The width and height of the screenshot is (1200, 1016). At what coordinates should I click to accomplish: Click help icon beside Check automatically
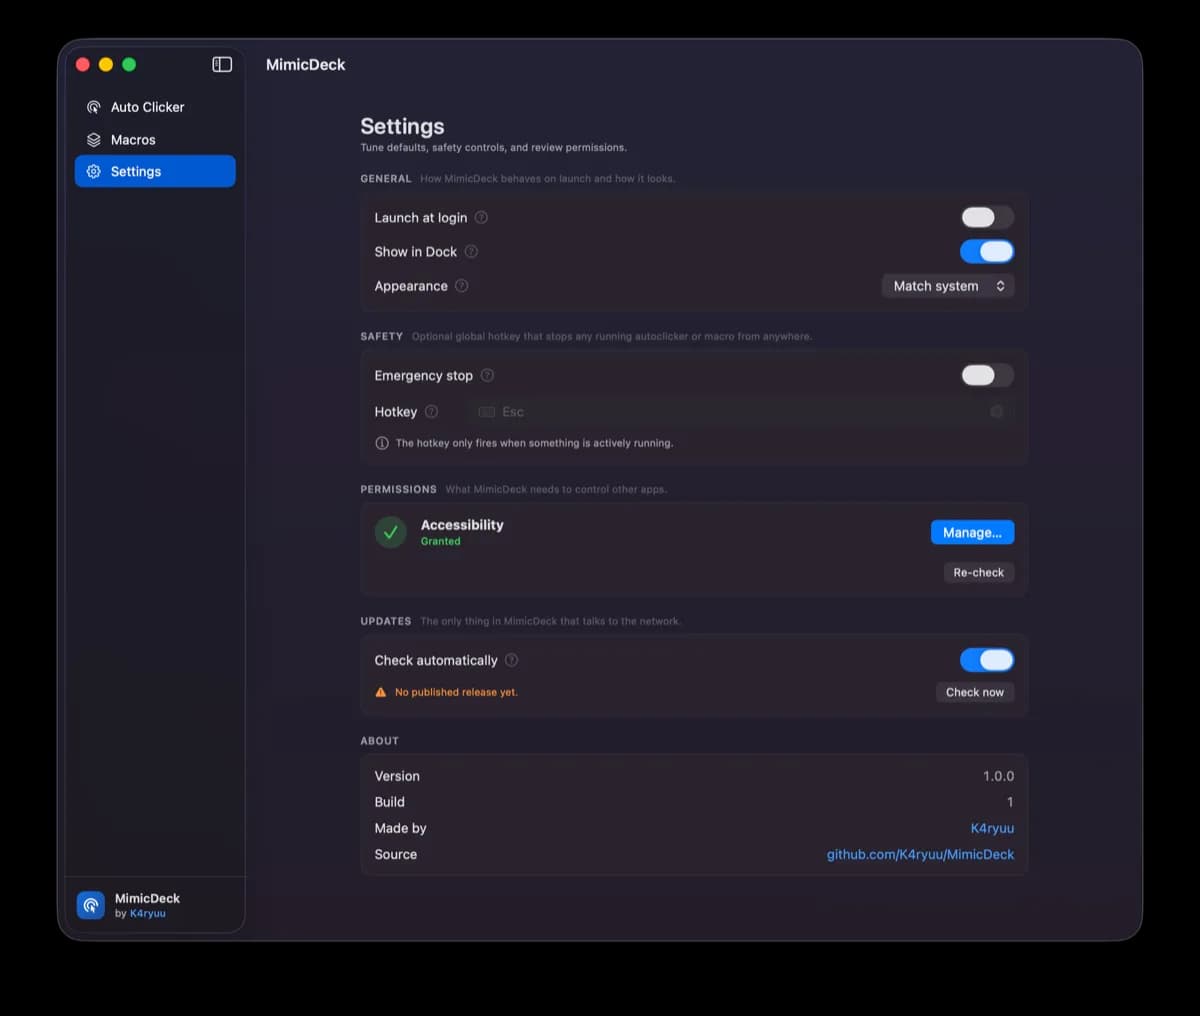511,660
